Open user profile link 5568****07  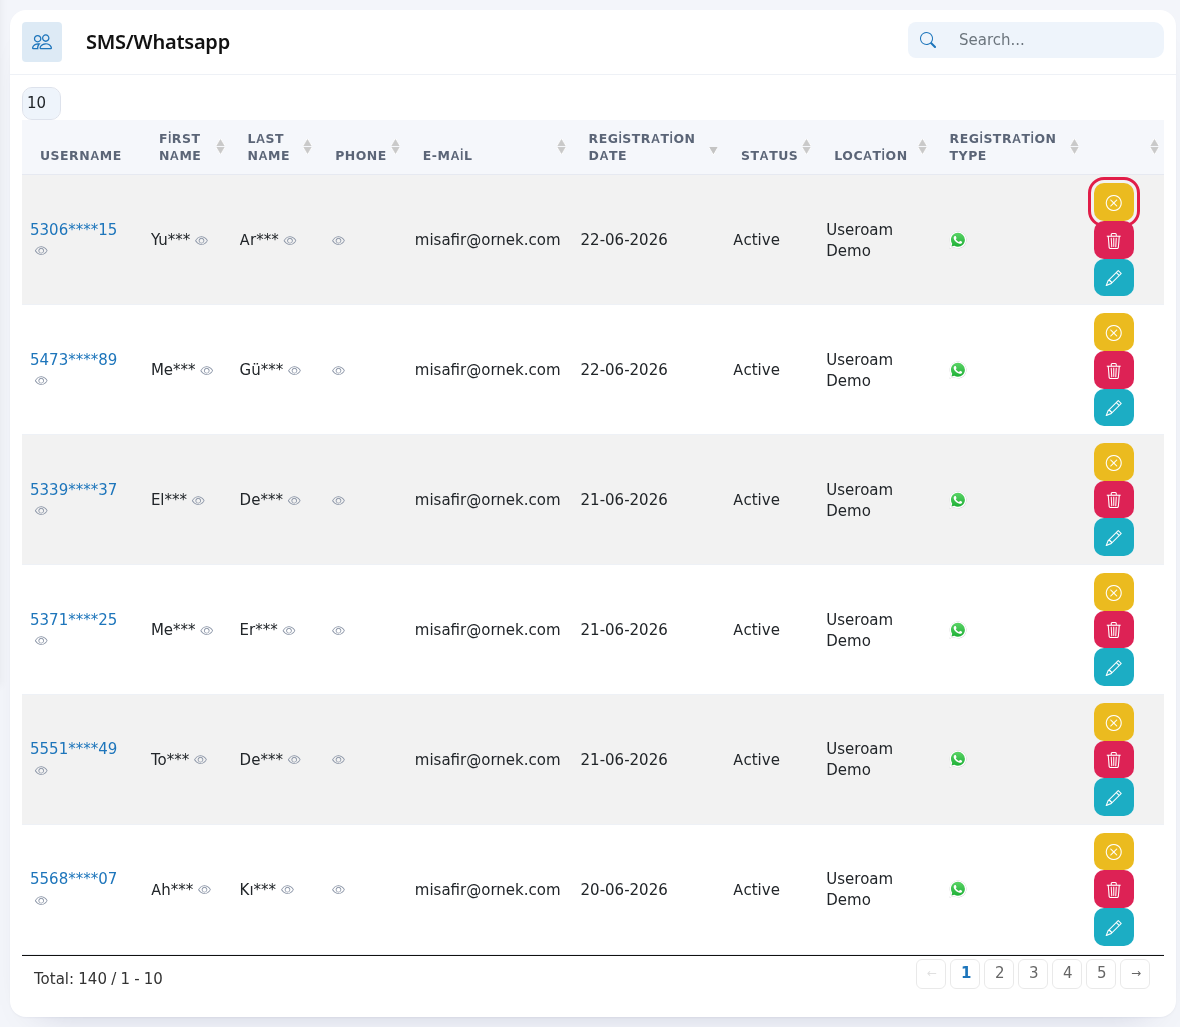click(x=74, y=879)
